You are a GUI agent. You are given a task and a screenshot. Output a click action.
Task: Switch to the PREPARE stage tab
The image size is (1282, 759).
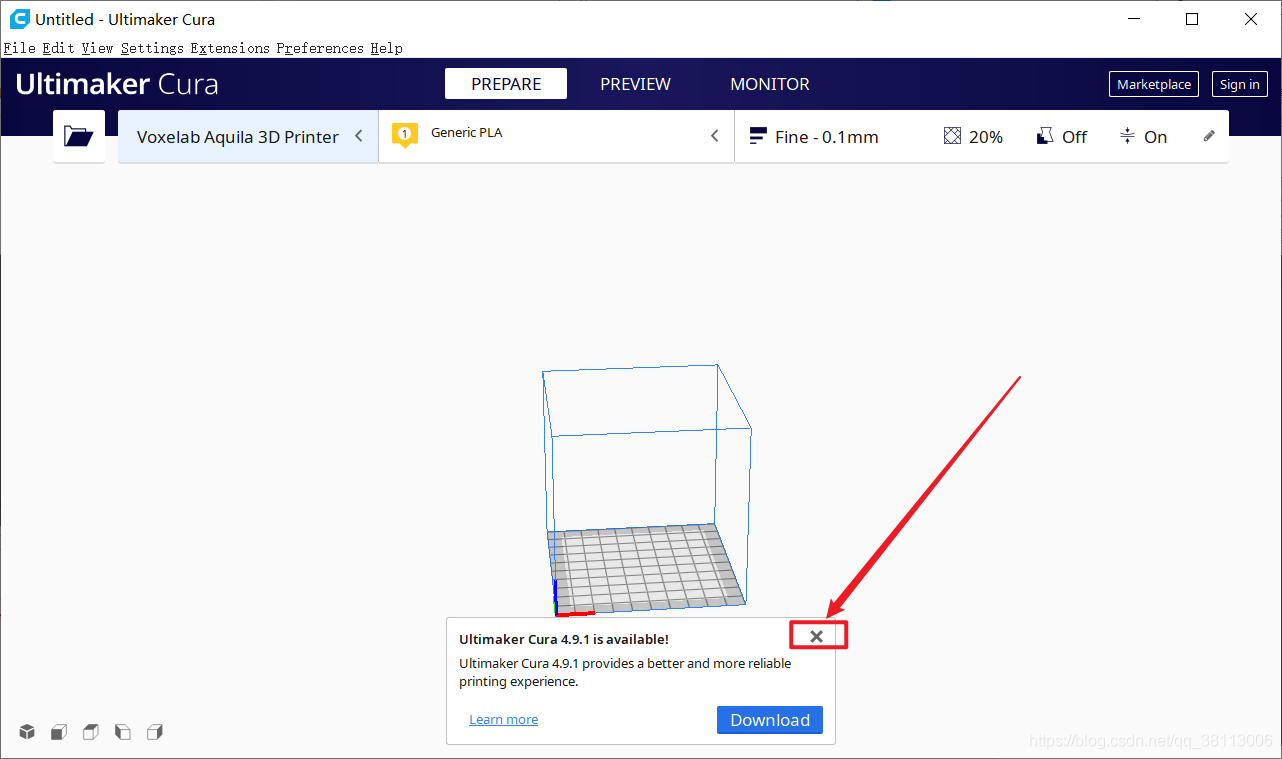pos(506,84)
